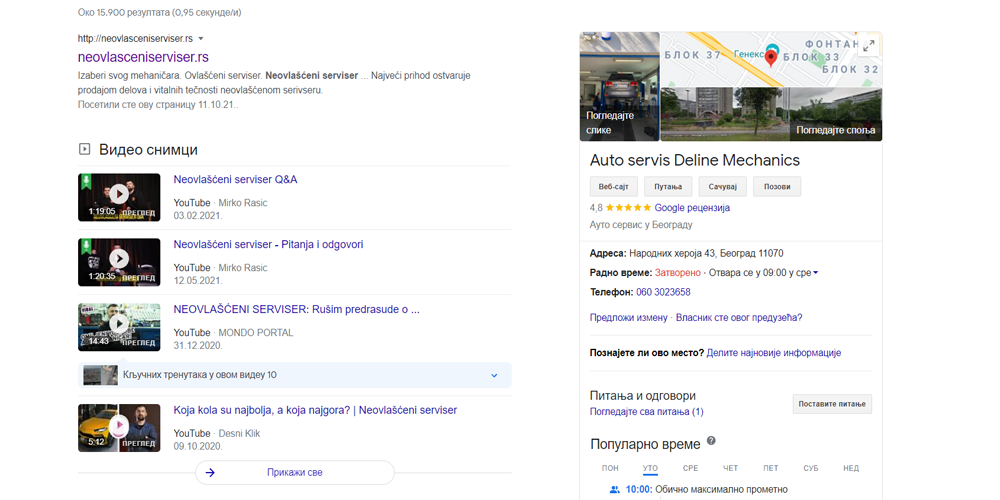
Task: Open Погледајте споља street view image
Action: [771, 114]
